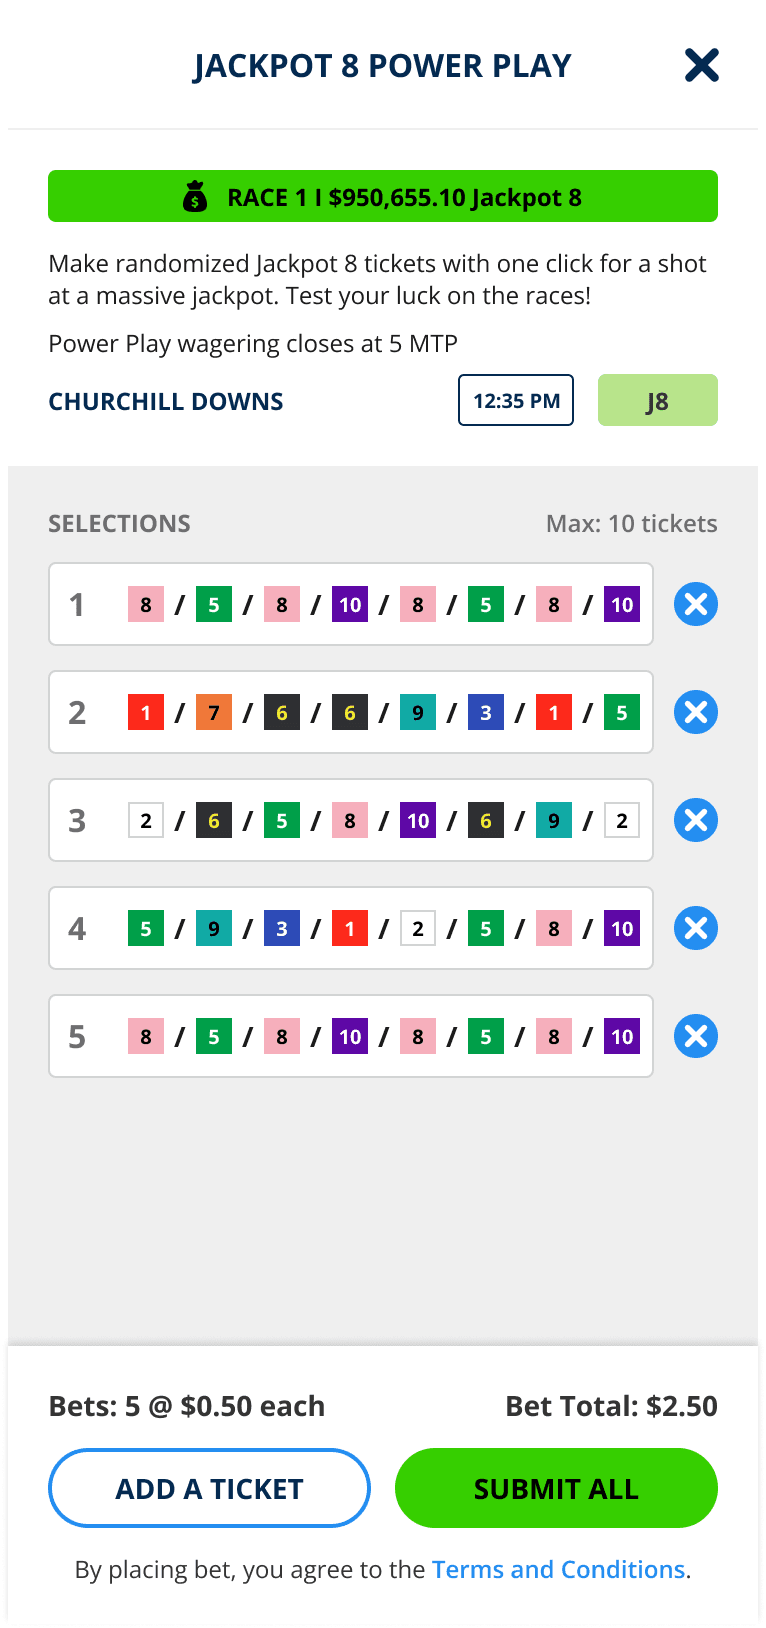This screenshot has height=1628, width=766.
Task: Click the teal 9 swatch in ticket 2
Action: click(418, 712)
